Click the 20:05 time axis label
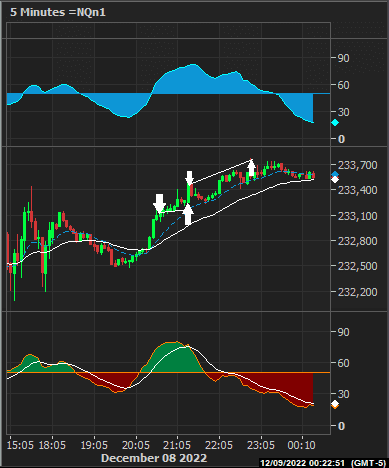Screen dimensions: 389x468 136,445
